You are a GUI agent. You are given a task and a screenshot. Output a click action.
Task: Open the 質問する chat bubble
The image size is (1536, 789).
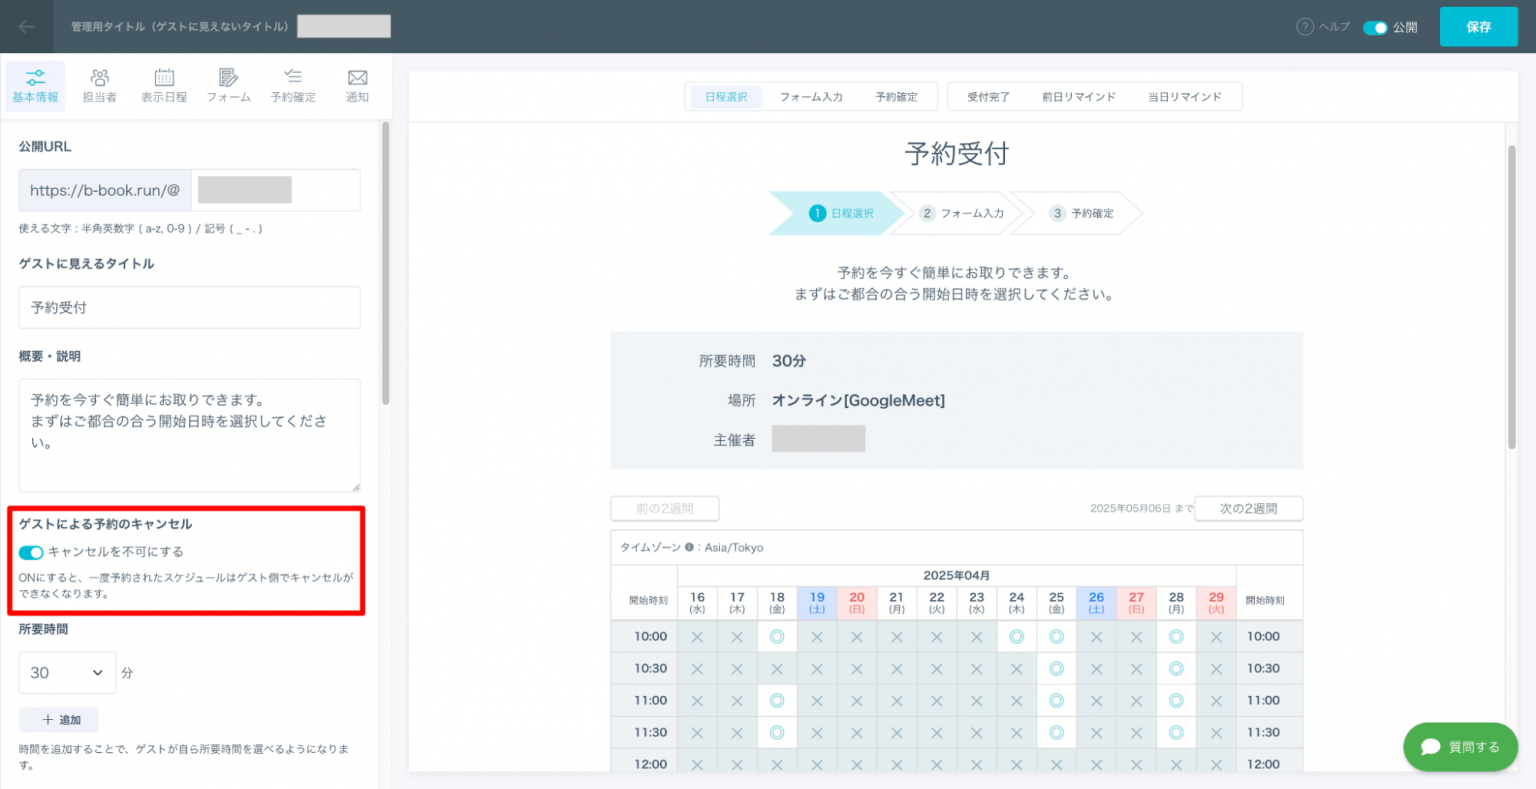pos(1460,746)
